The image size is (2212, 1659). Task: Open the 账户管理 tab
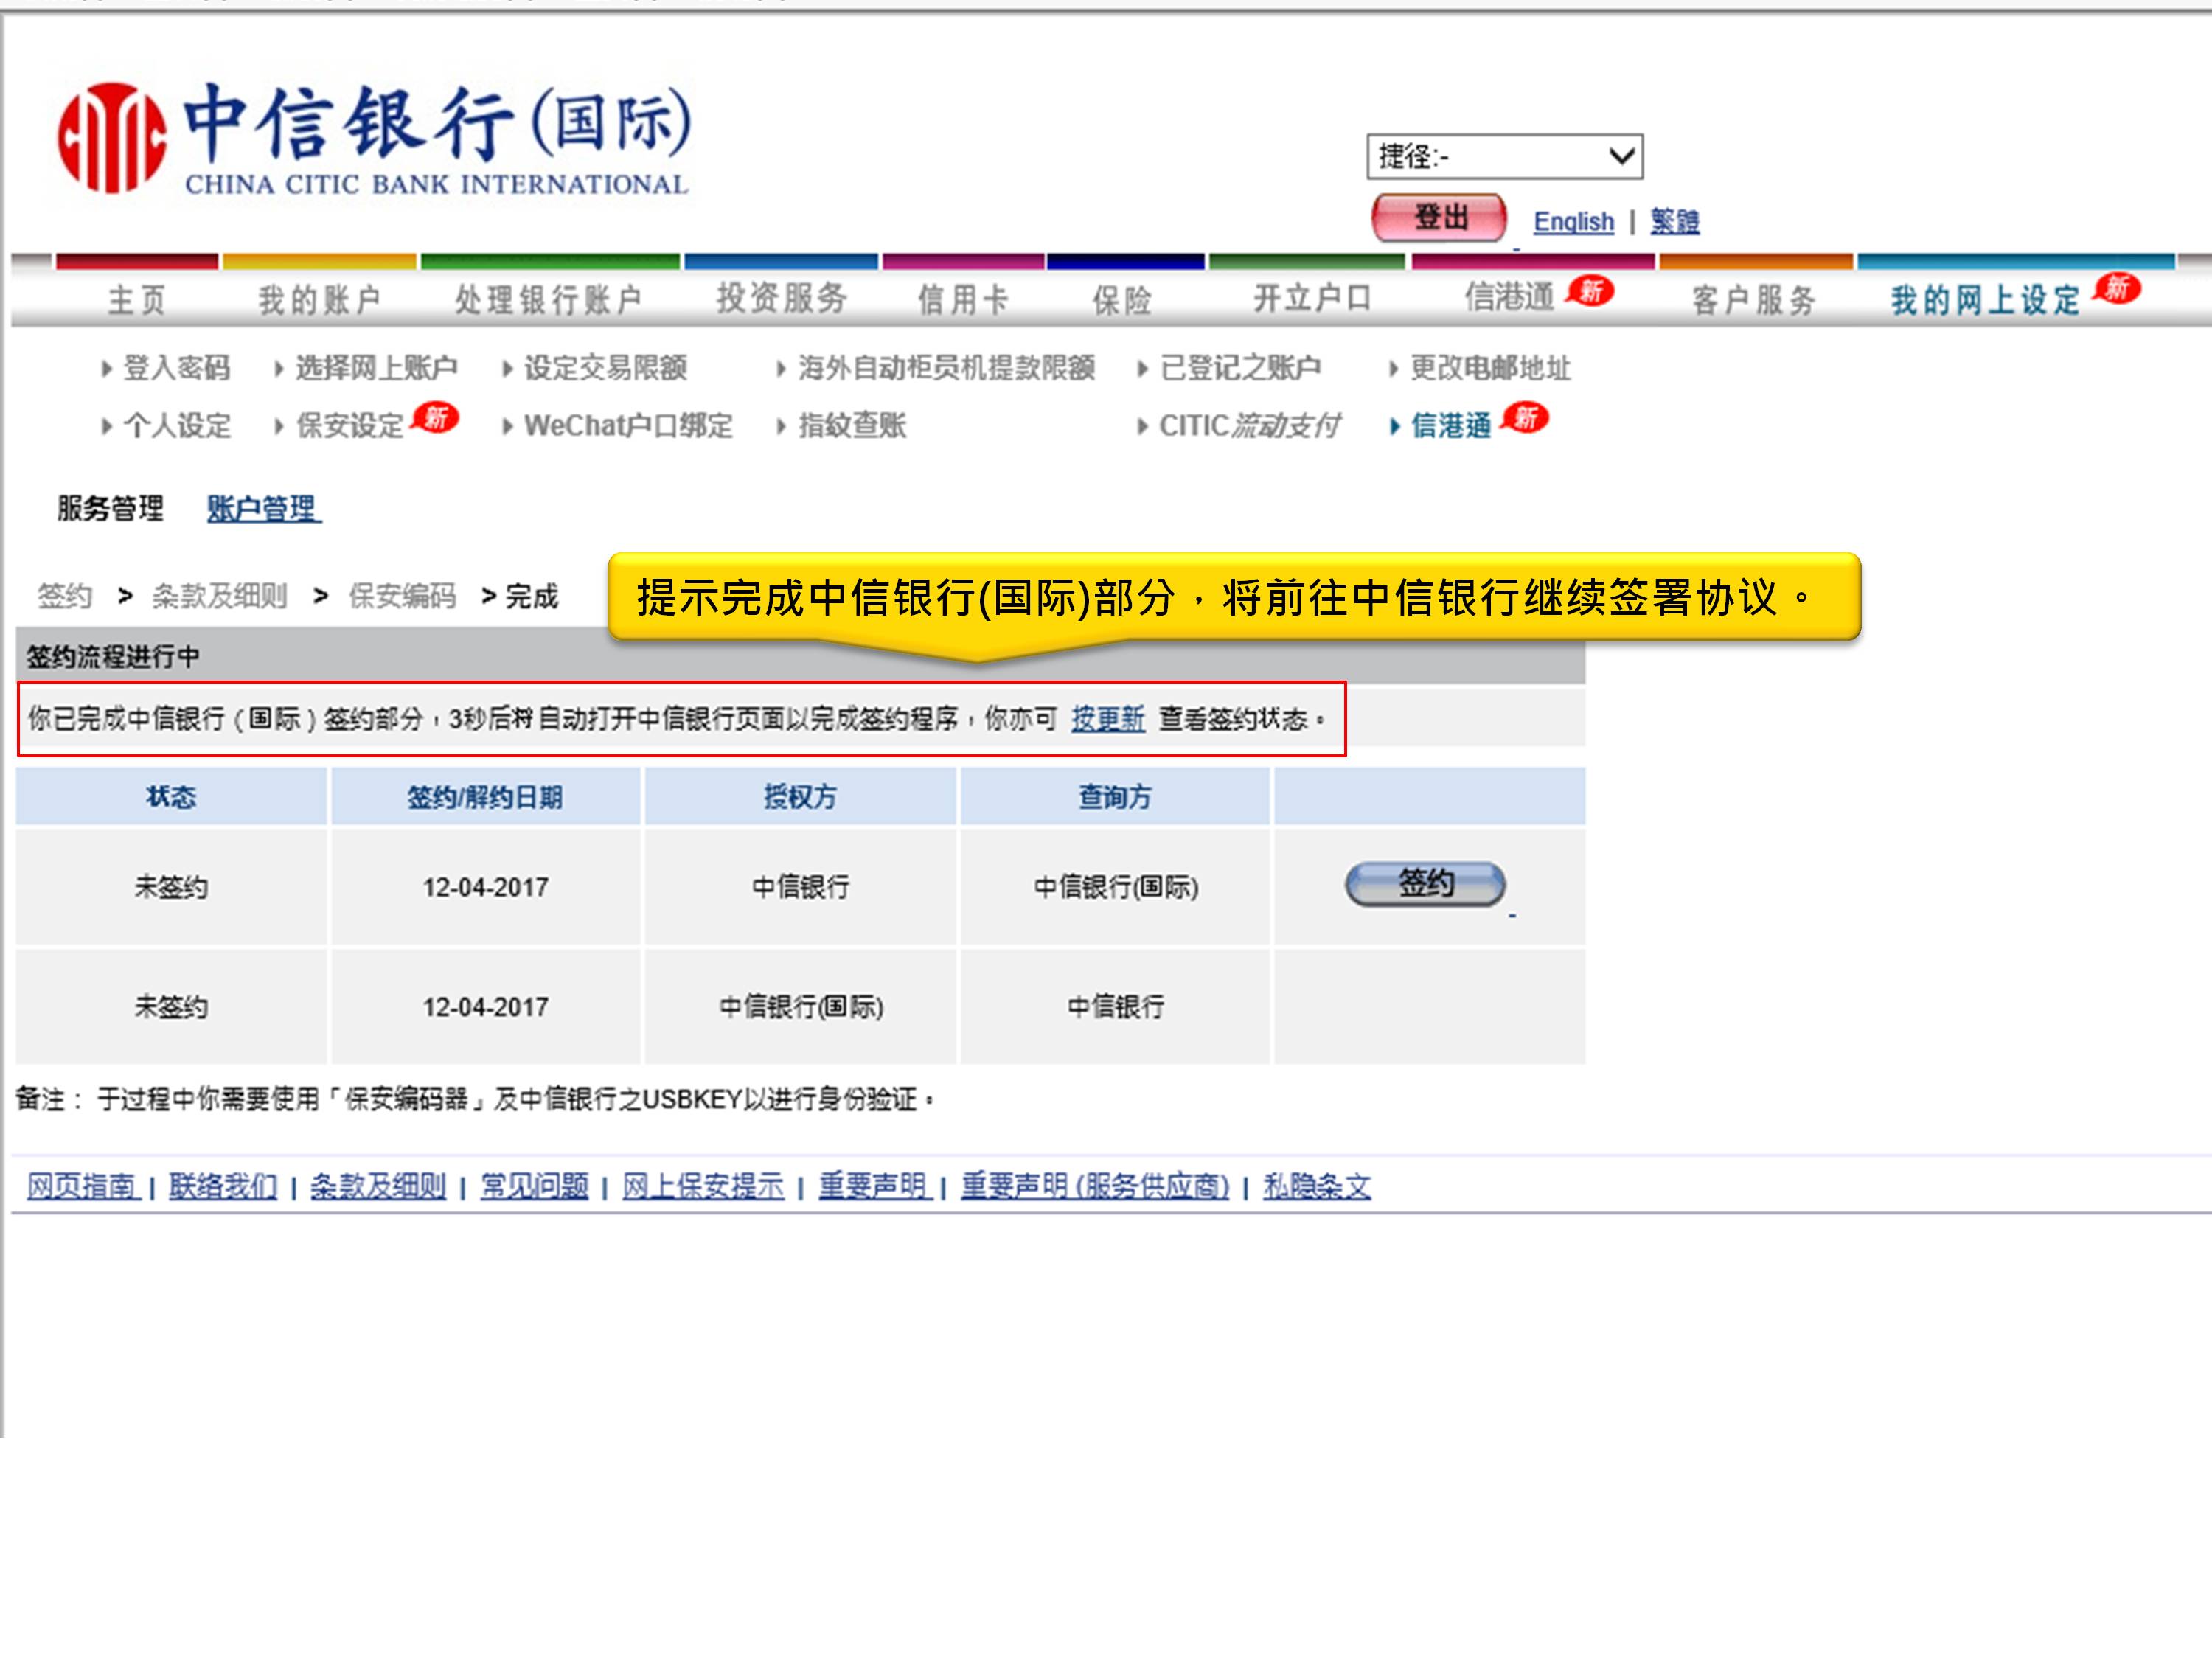coord(262,508)
